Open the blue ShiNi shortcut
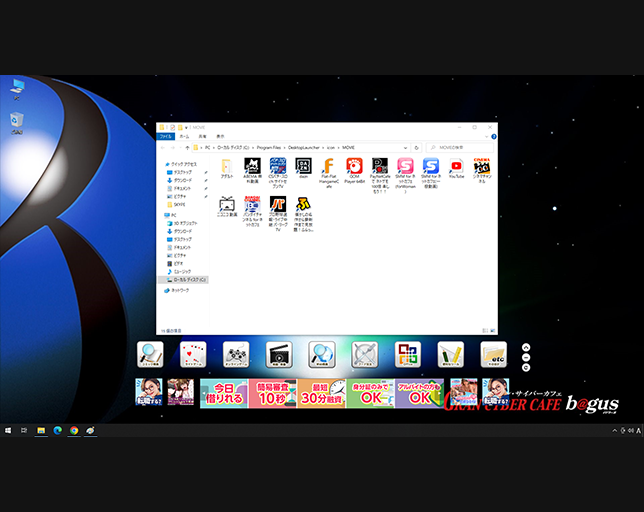644x512 pixels. pos(431,173)
